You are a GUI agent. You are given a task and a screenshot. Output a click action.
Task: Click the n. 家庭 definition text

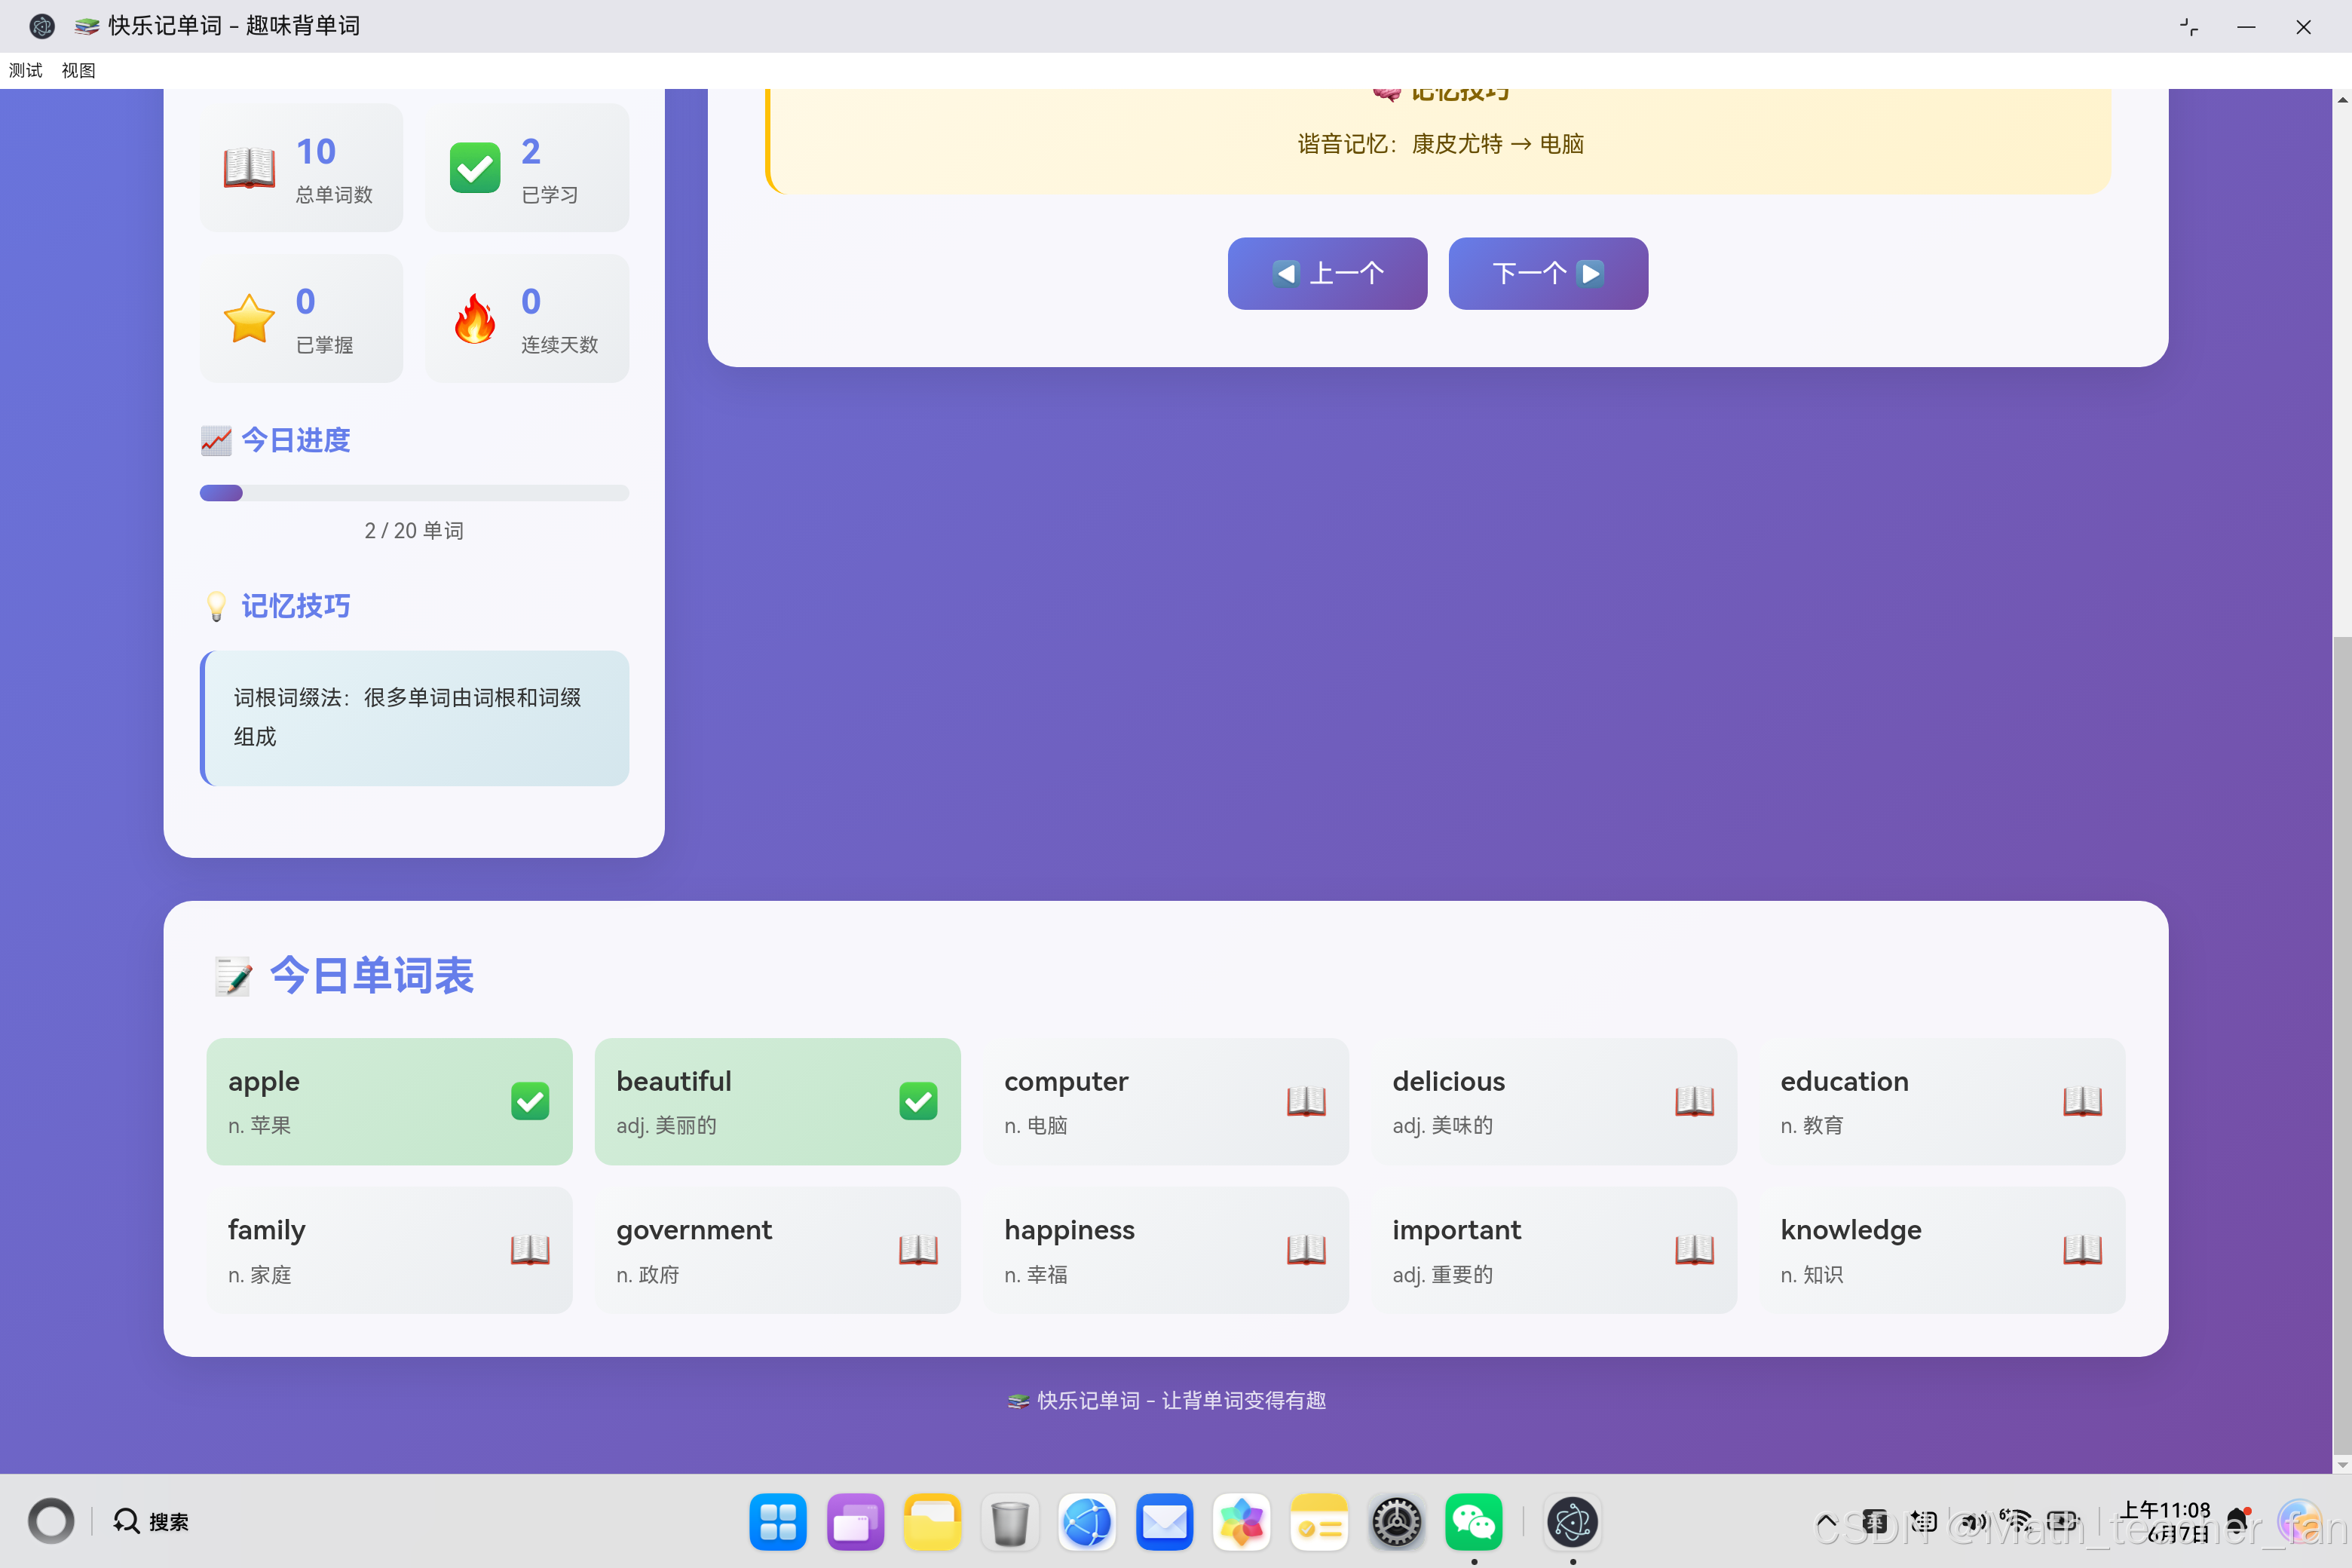click(x=259, y=1274)
